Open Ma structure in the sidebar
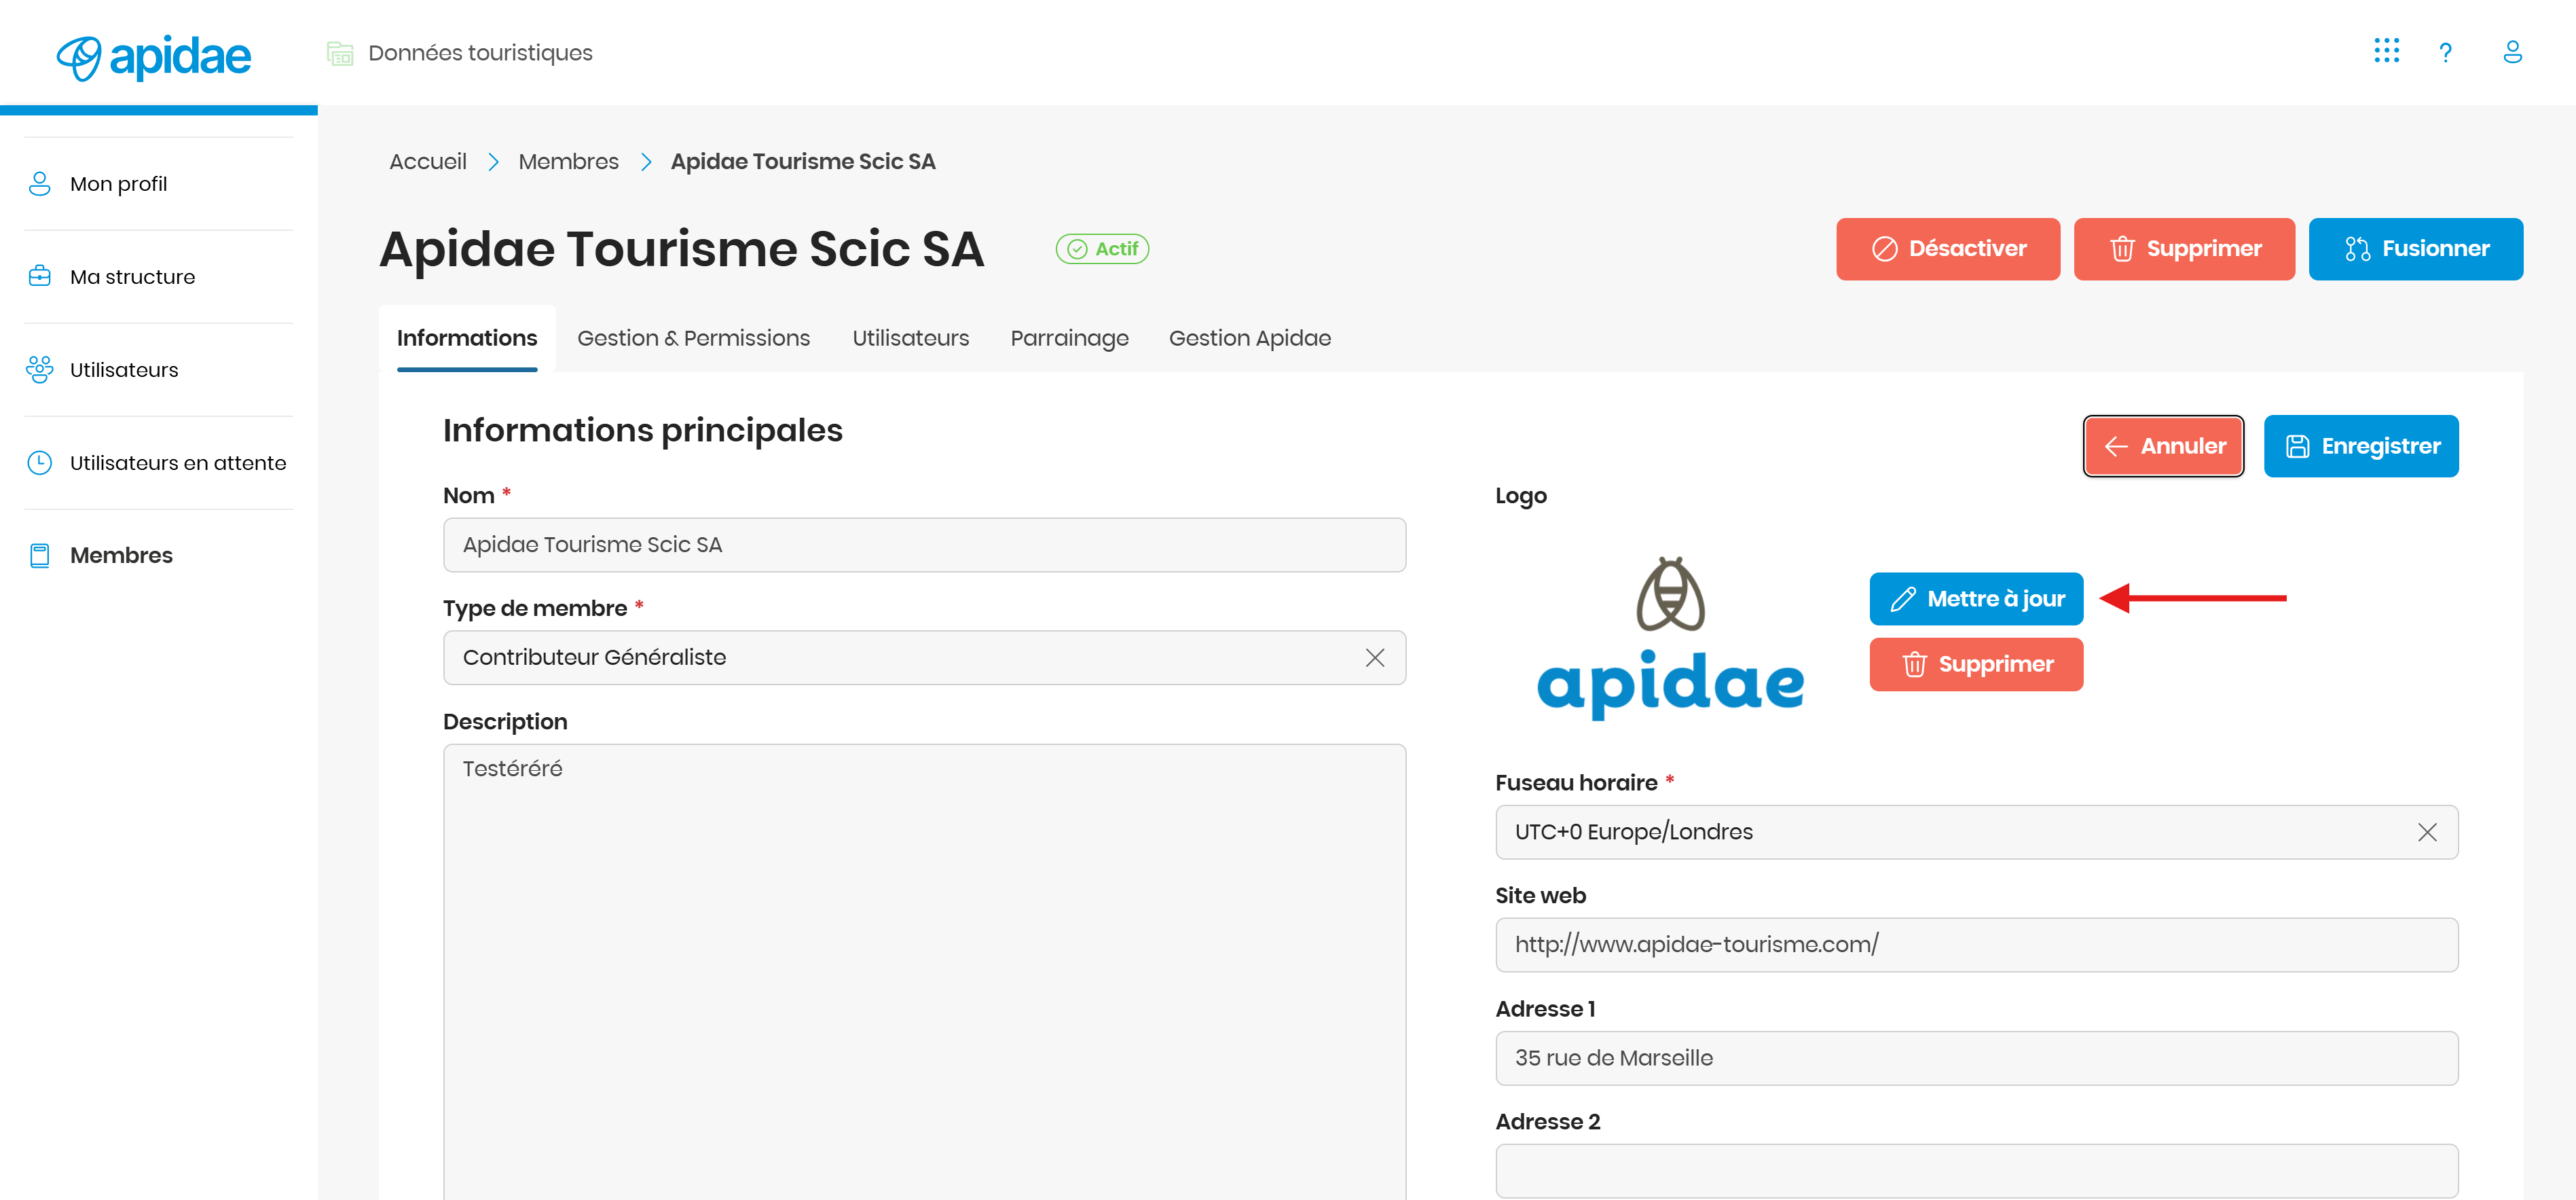2576x1200 pixels. coord(158,277)
